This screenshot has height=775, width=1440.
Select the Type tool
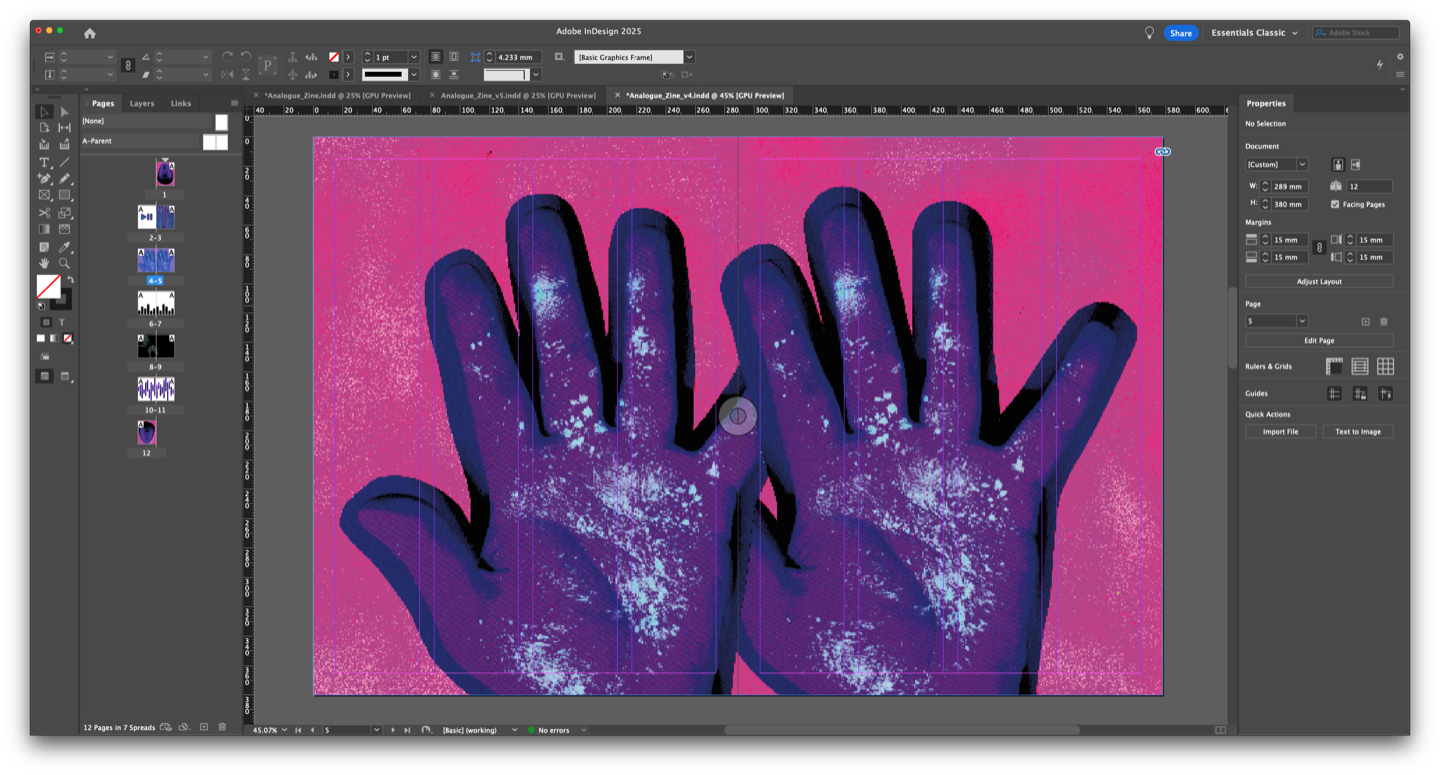[x=44, y=162]
